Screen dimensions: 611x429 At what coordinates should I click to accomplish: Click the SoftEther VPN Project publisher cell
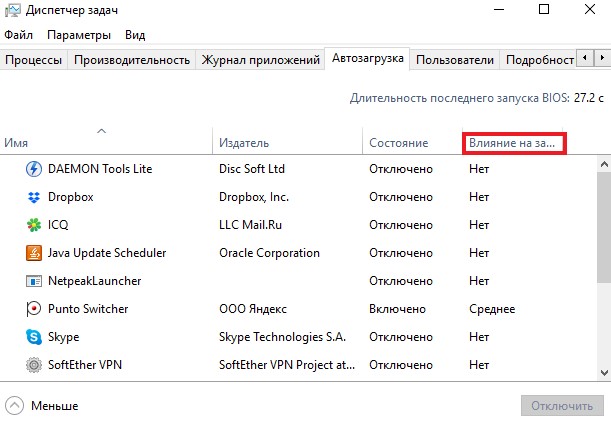(x=287, y=365)
